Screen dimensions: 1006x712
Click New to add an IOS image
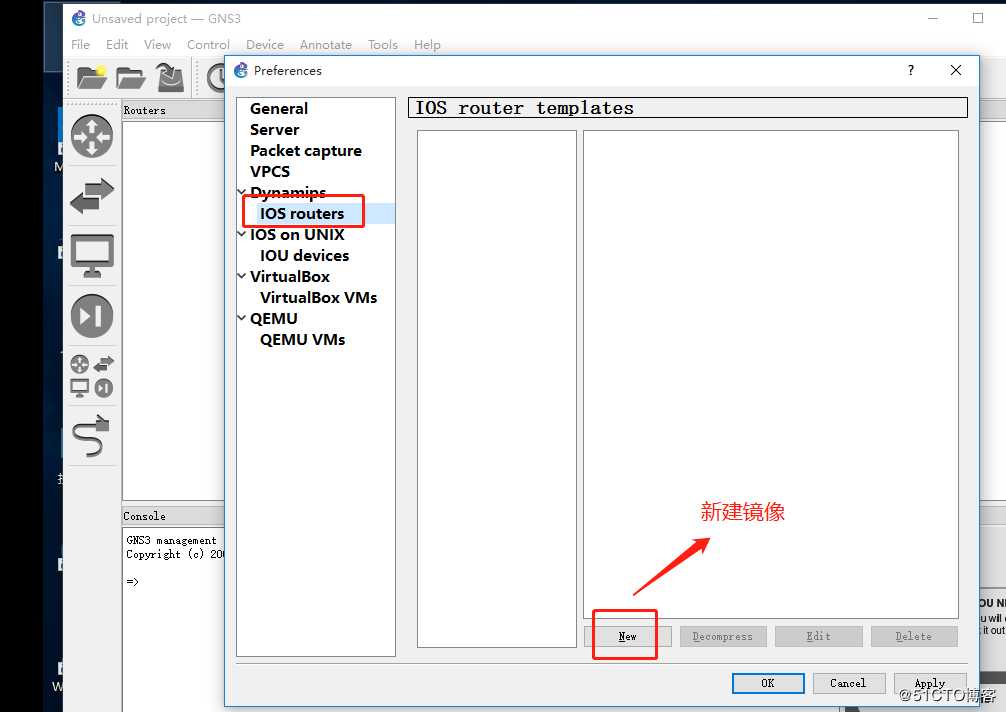click(x=627, y=636)
